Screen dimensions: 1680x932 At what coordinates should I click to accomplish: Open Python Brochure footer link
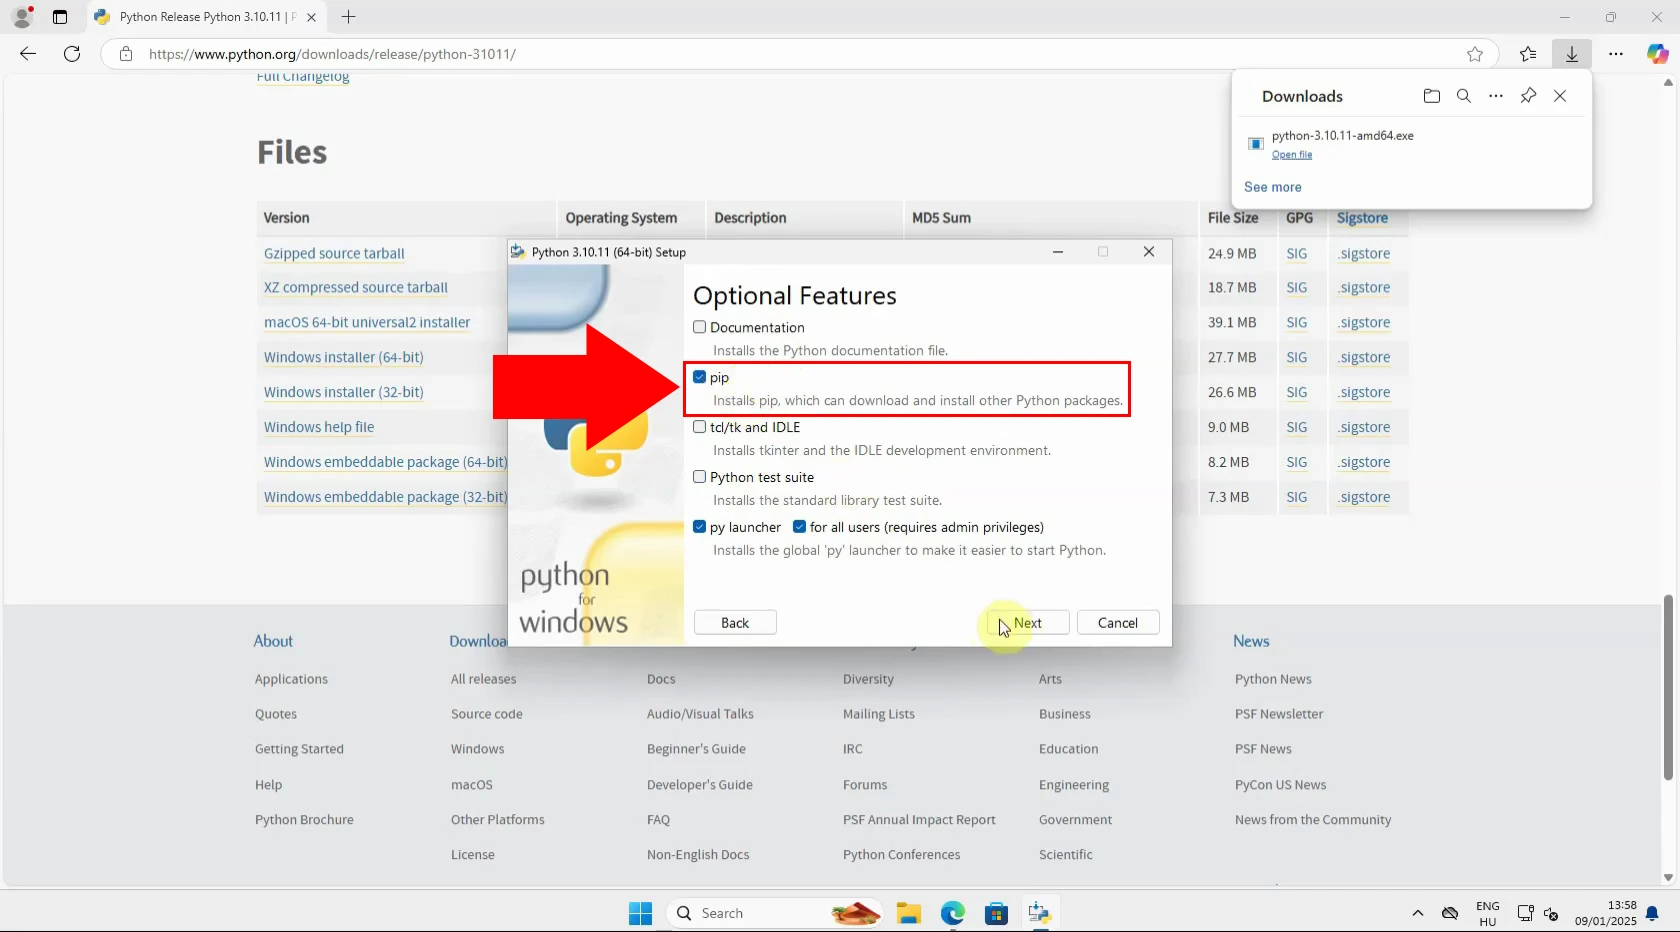coord(304,820)
